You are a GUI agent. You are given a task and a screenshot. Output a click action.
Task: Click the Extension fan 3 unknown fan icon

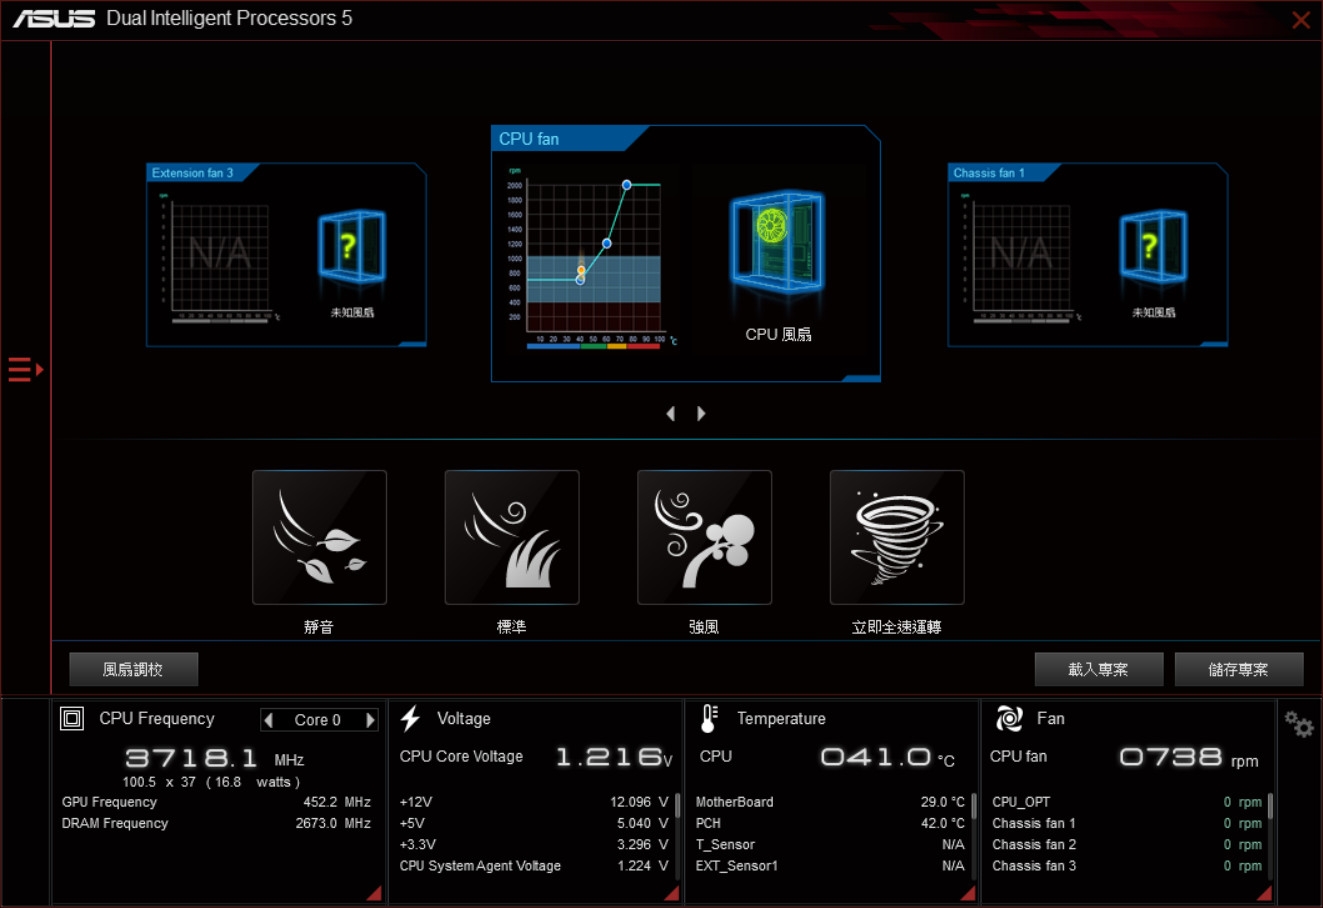tap(351, 246)
